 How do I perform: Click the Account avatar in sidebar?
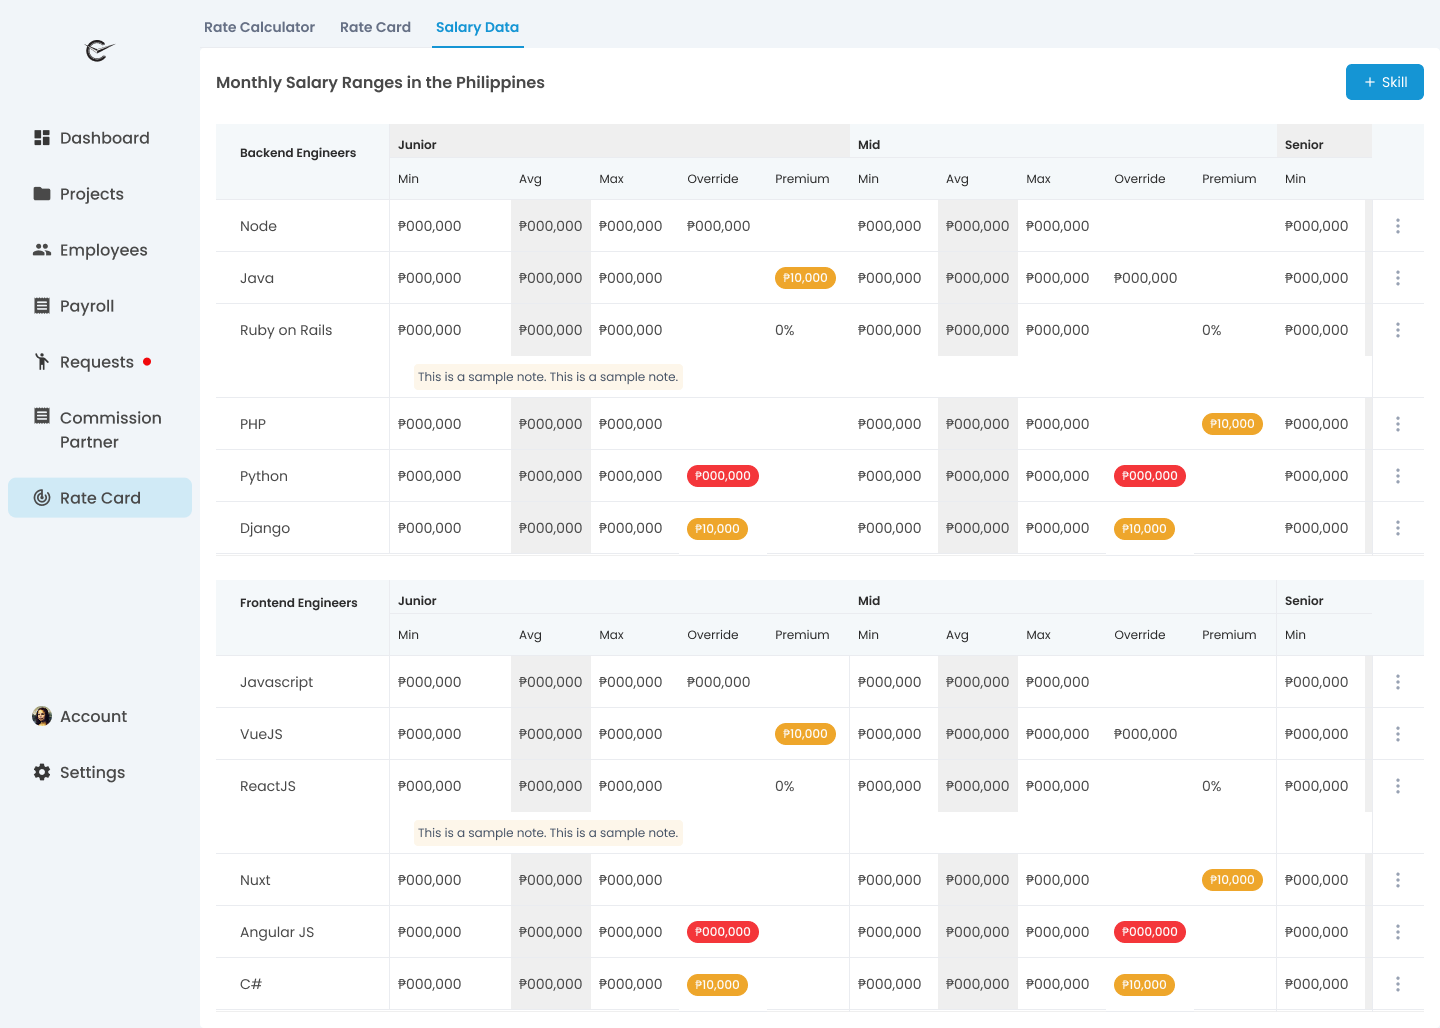(42, 716)
